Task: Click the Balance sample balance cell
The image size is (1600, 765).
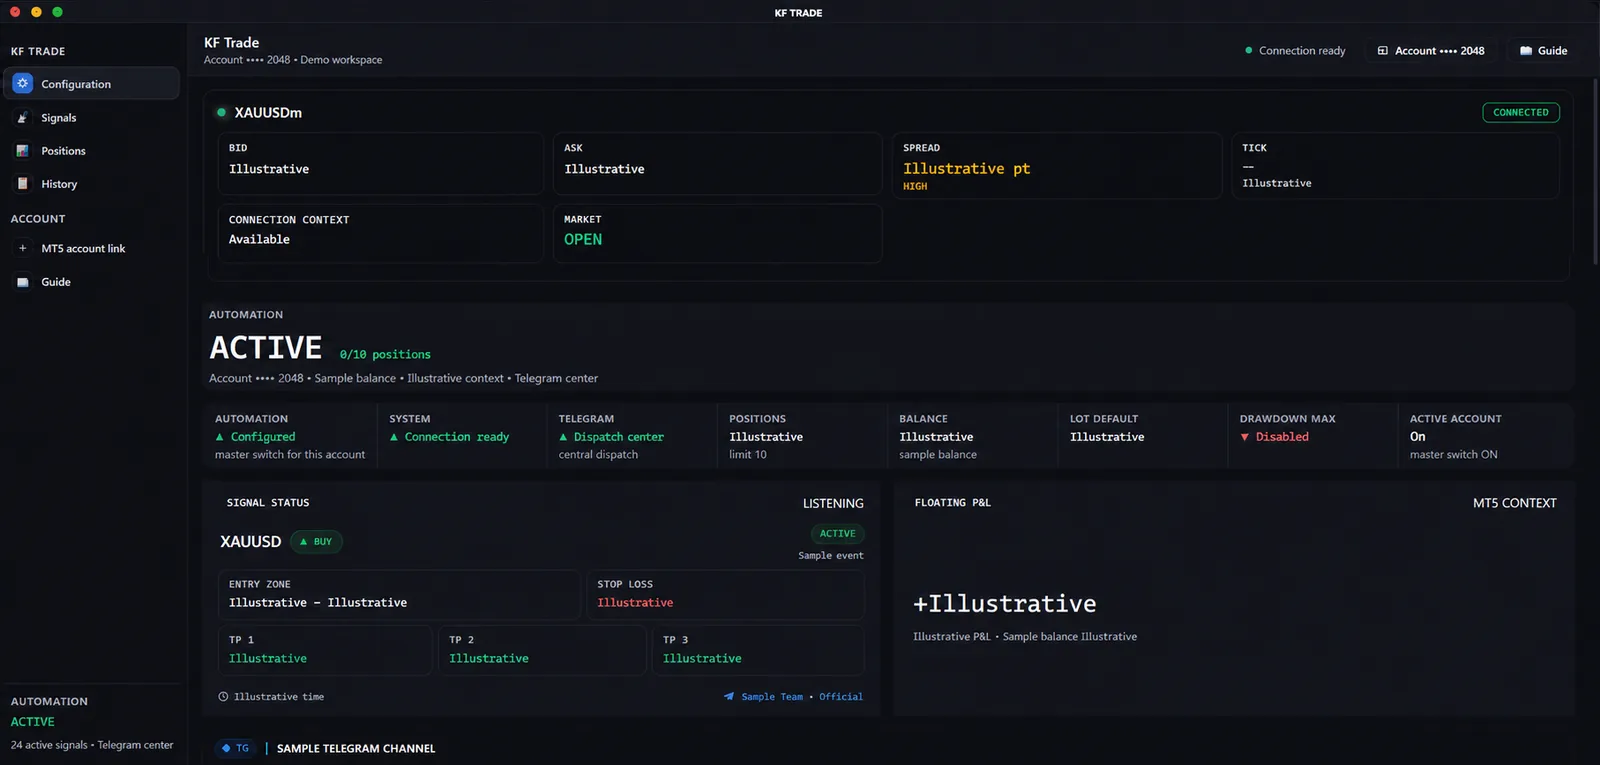Action: pos(971,436)
